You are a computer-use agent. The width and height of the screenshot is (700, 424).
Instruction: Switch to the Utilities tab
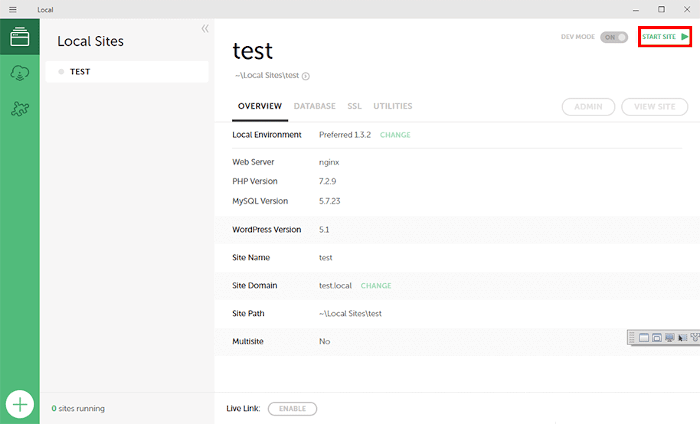(x=393, y=106)
